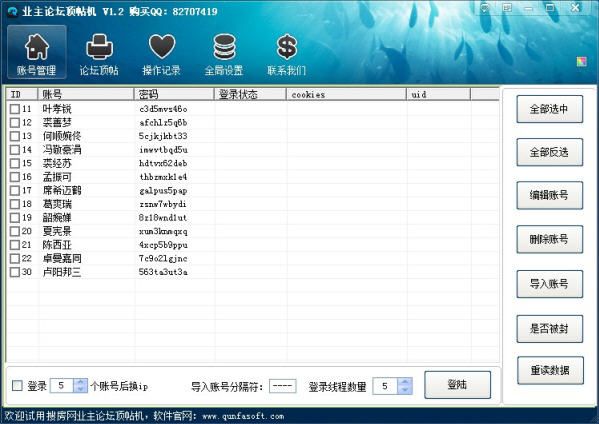Sort by the cookies column header
Image resolution: width=599 pixels, height=424 pixels.
(346, 94)
